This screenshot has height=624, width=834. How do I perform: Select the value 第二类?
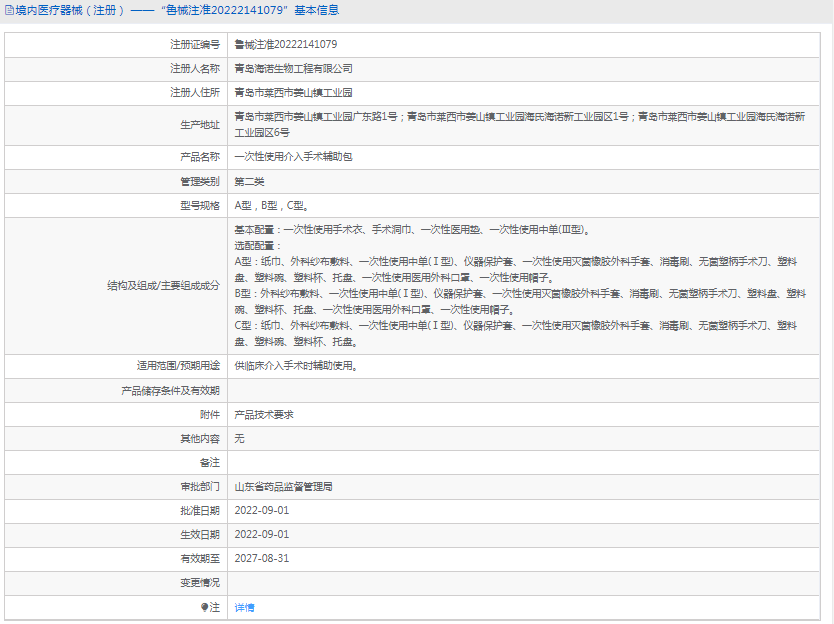[x=249, y=181]
